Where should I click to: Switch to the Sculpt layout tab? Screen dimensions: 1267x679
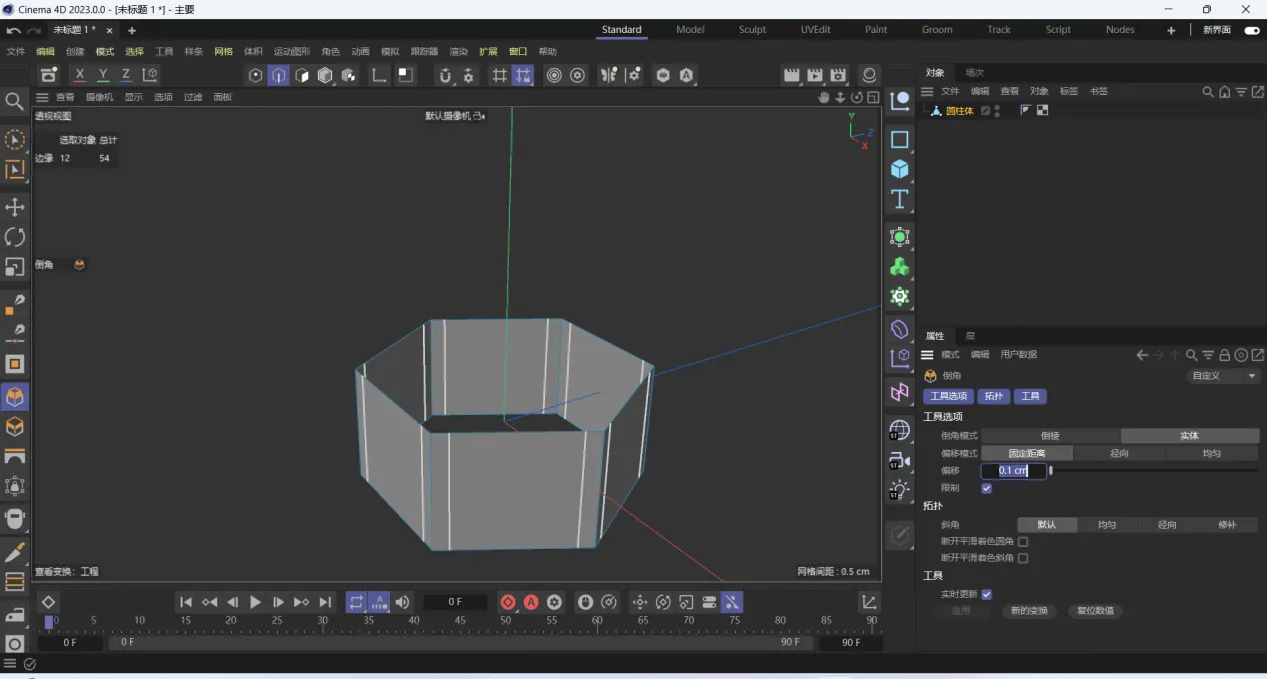pyautogui.click(x=752, y=30)
